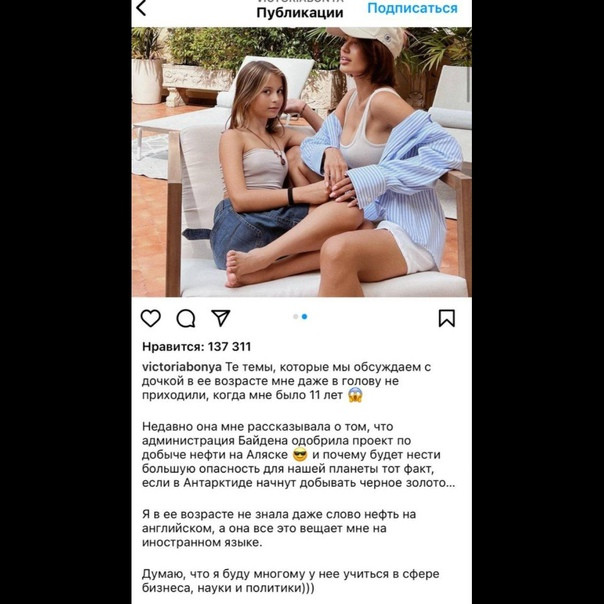
Task: Select the active blue carousel dot
Action: click(x=304, y=317)
